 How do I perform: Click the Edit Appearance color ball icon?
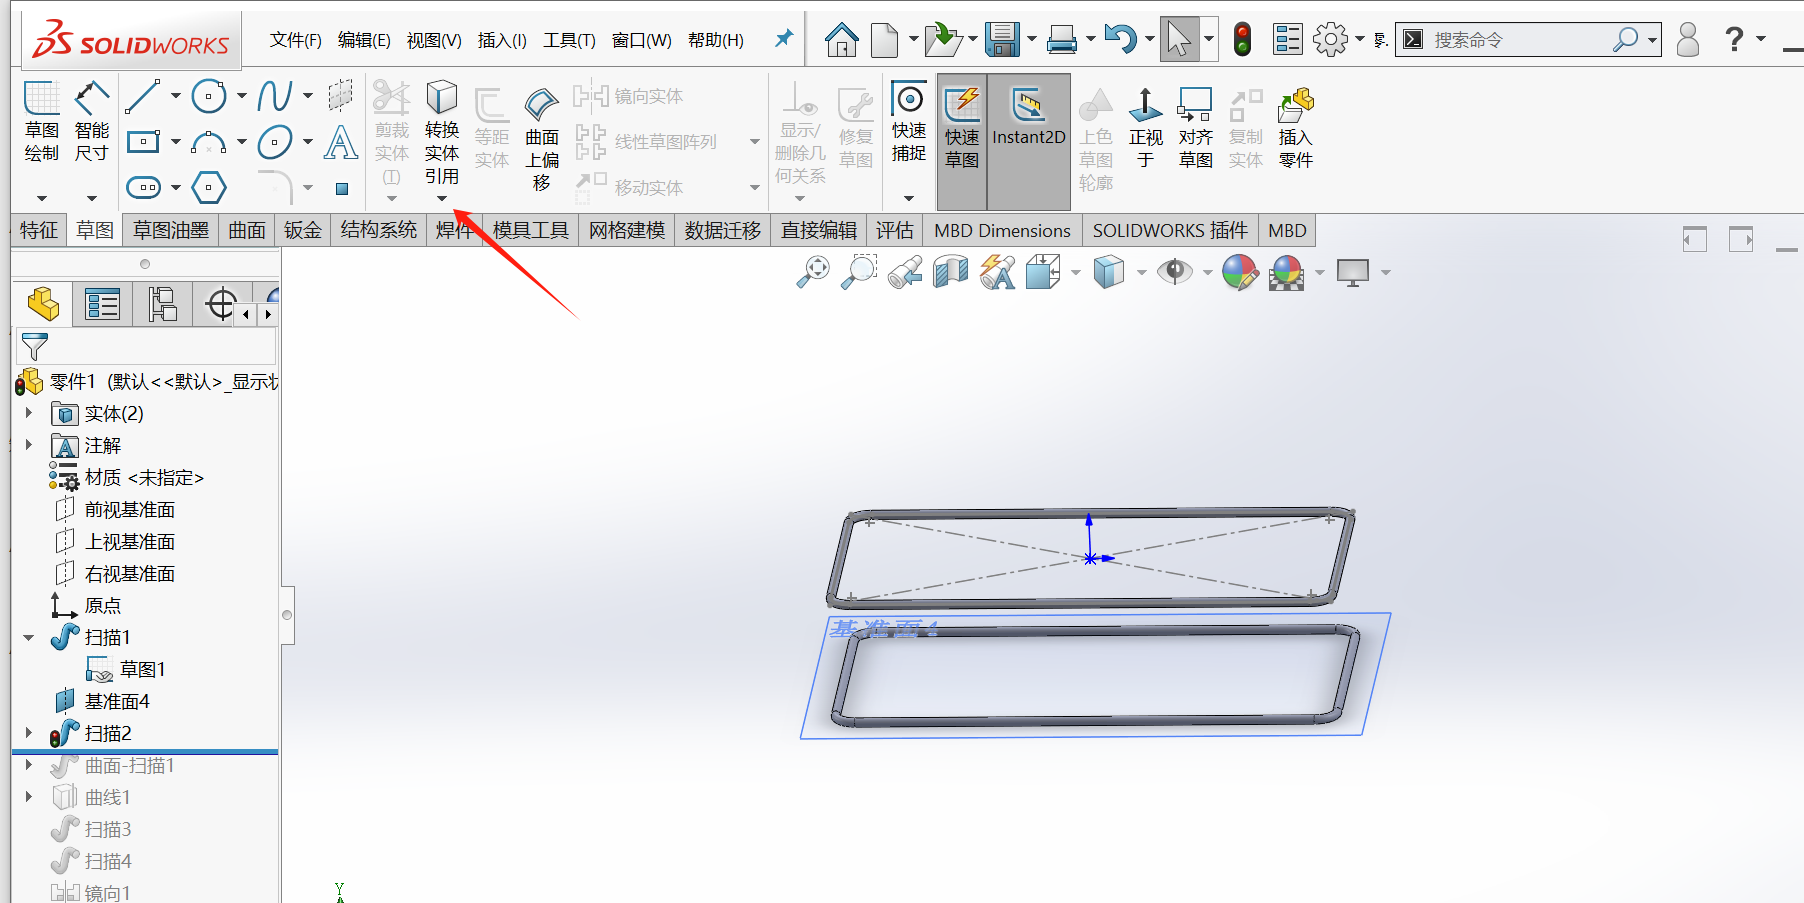click(1240, 272)
